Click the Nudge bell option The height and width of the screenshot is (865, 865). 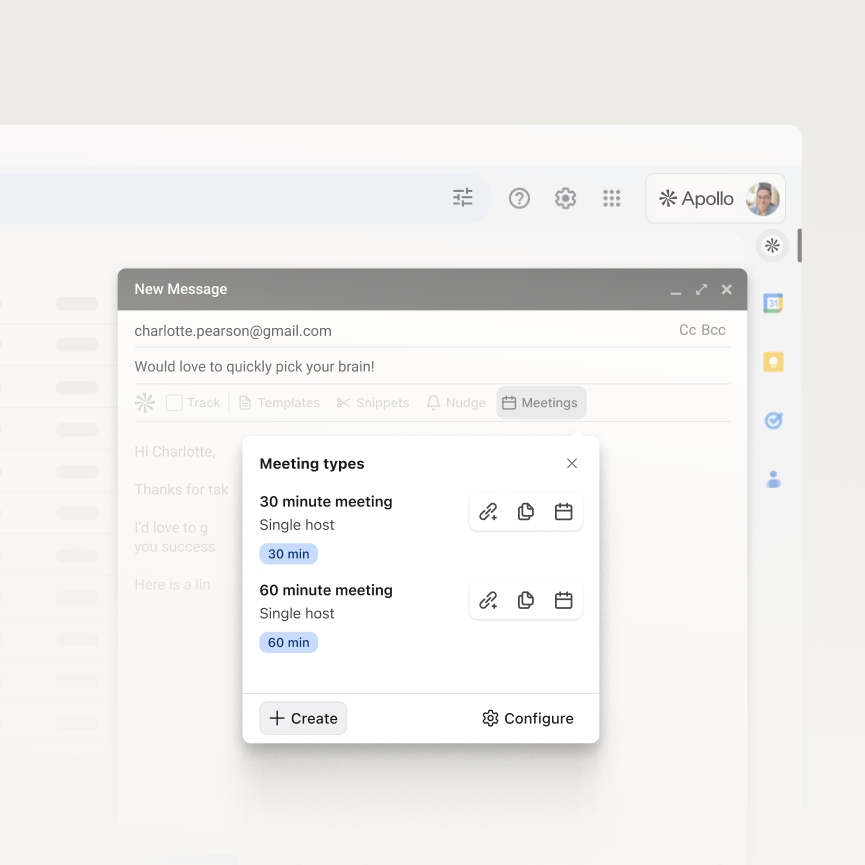pos(456,403)
